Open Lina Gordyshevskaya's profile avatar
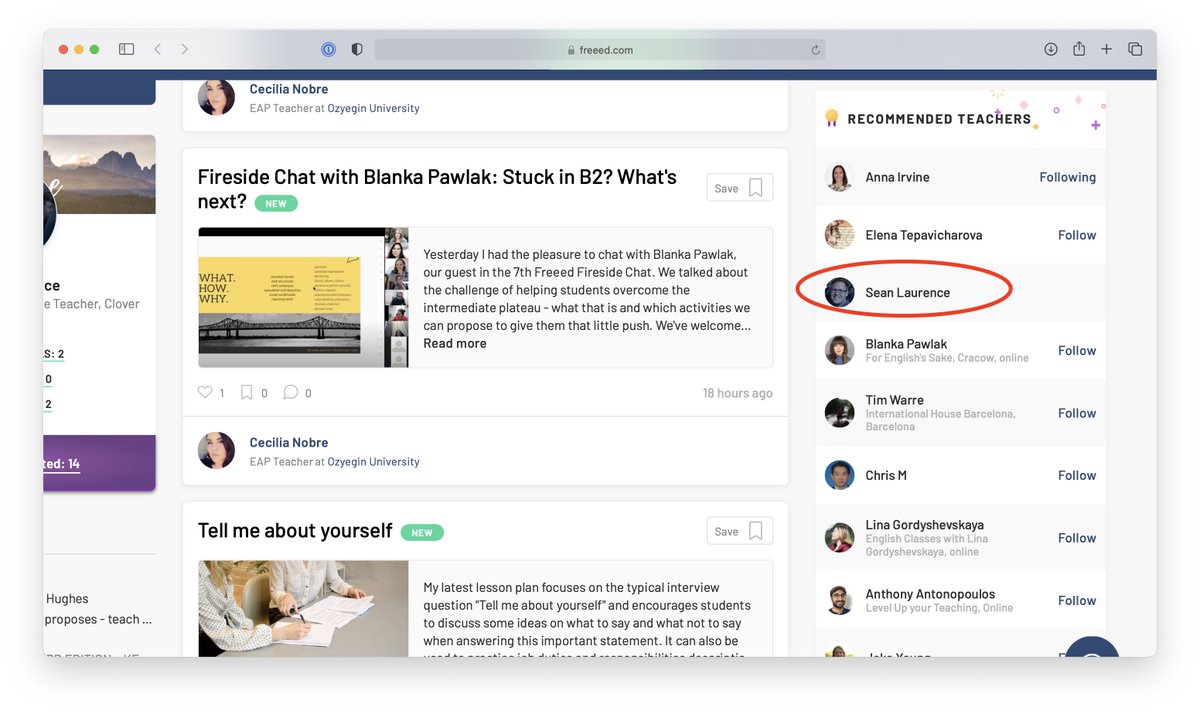 tap(839, 538)
